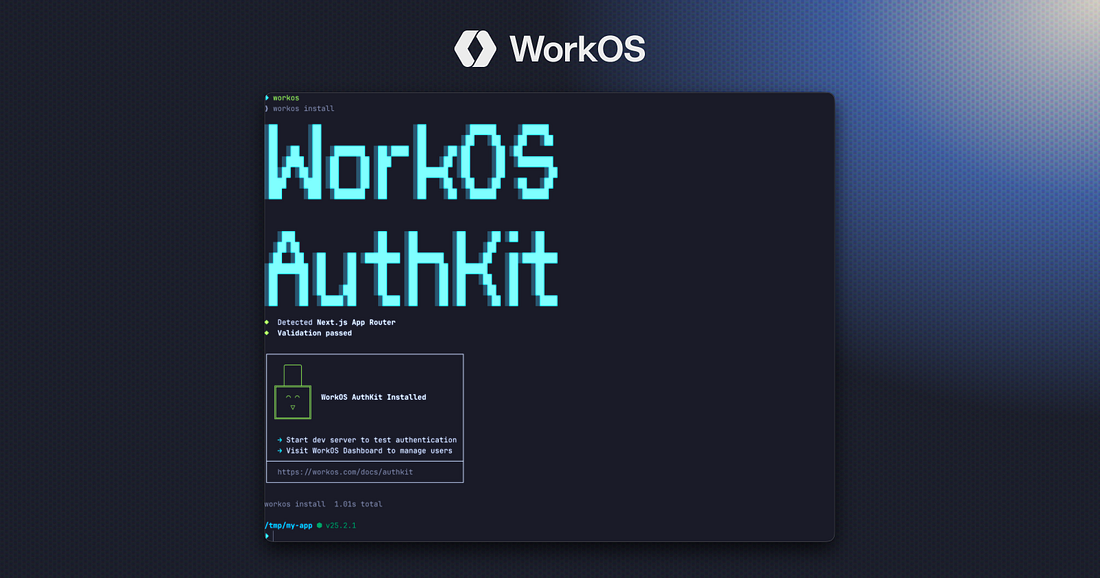Click the large 'AuthKit' ASCII banner

412,268
